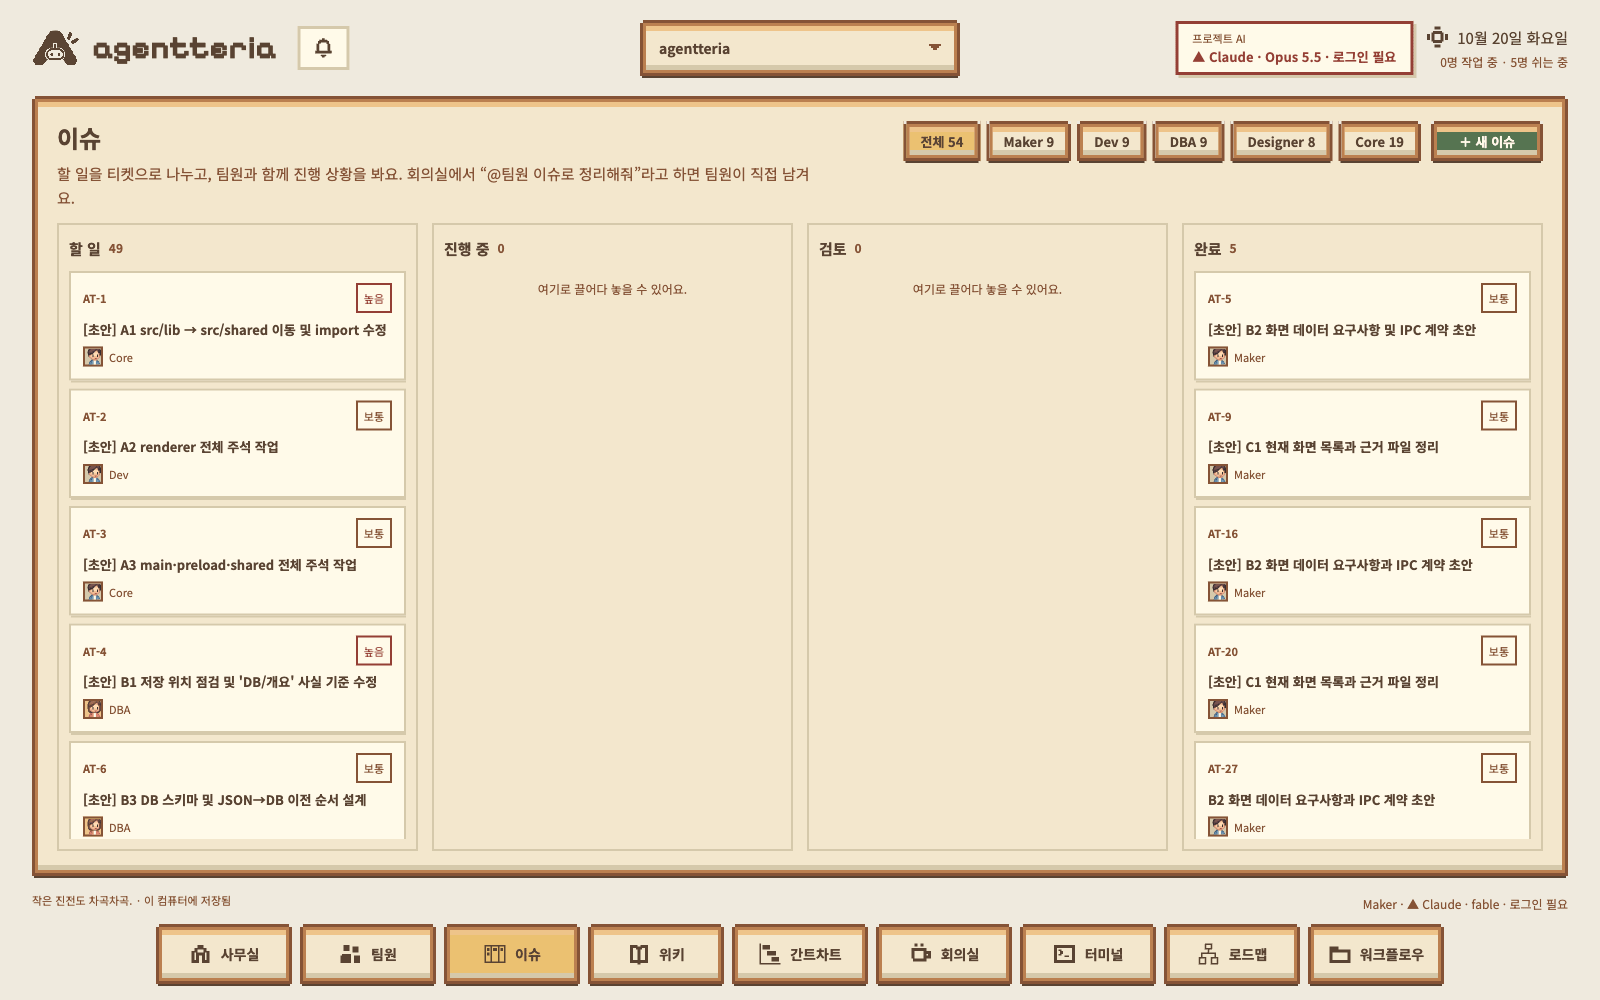Viewport: 1600px width, 1000px height.
Task: Click the 할 일 49 column header
Action: (96, 248)
